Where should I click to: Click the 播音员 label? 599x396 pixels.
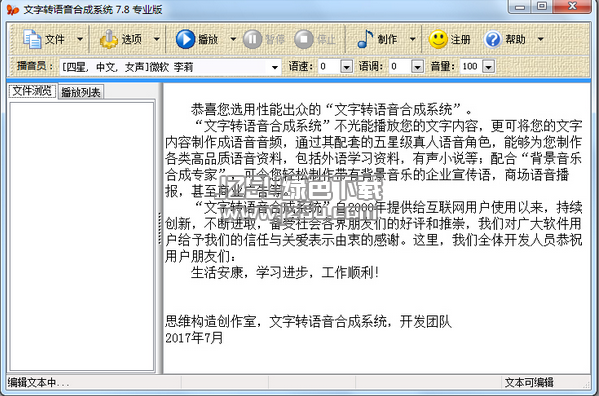[34, 66]
